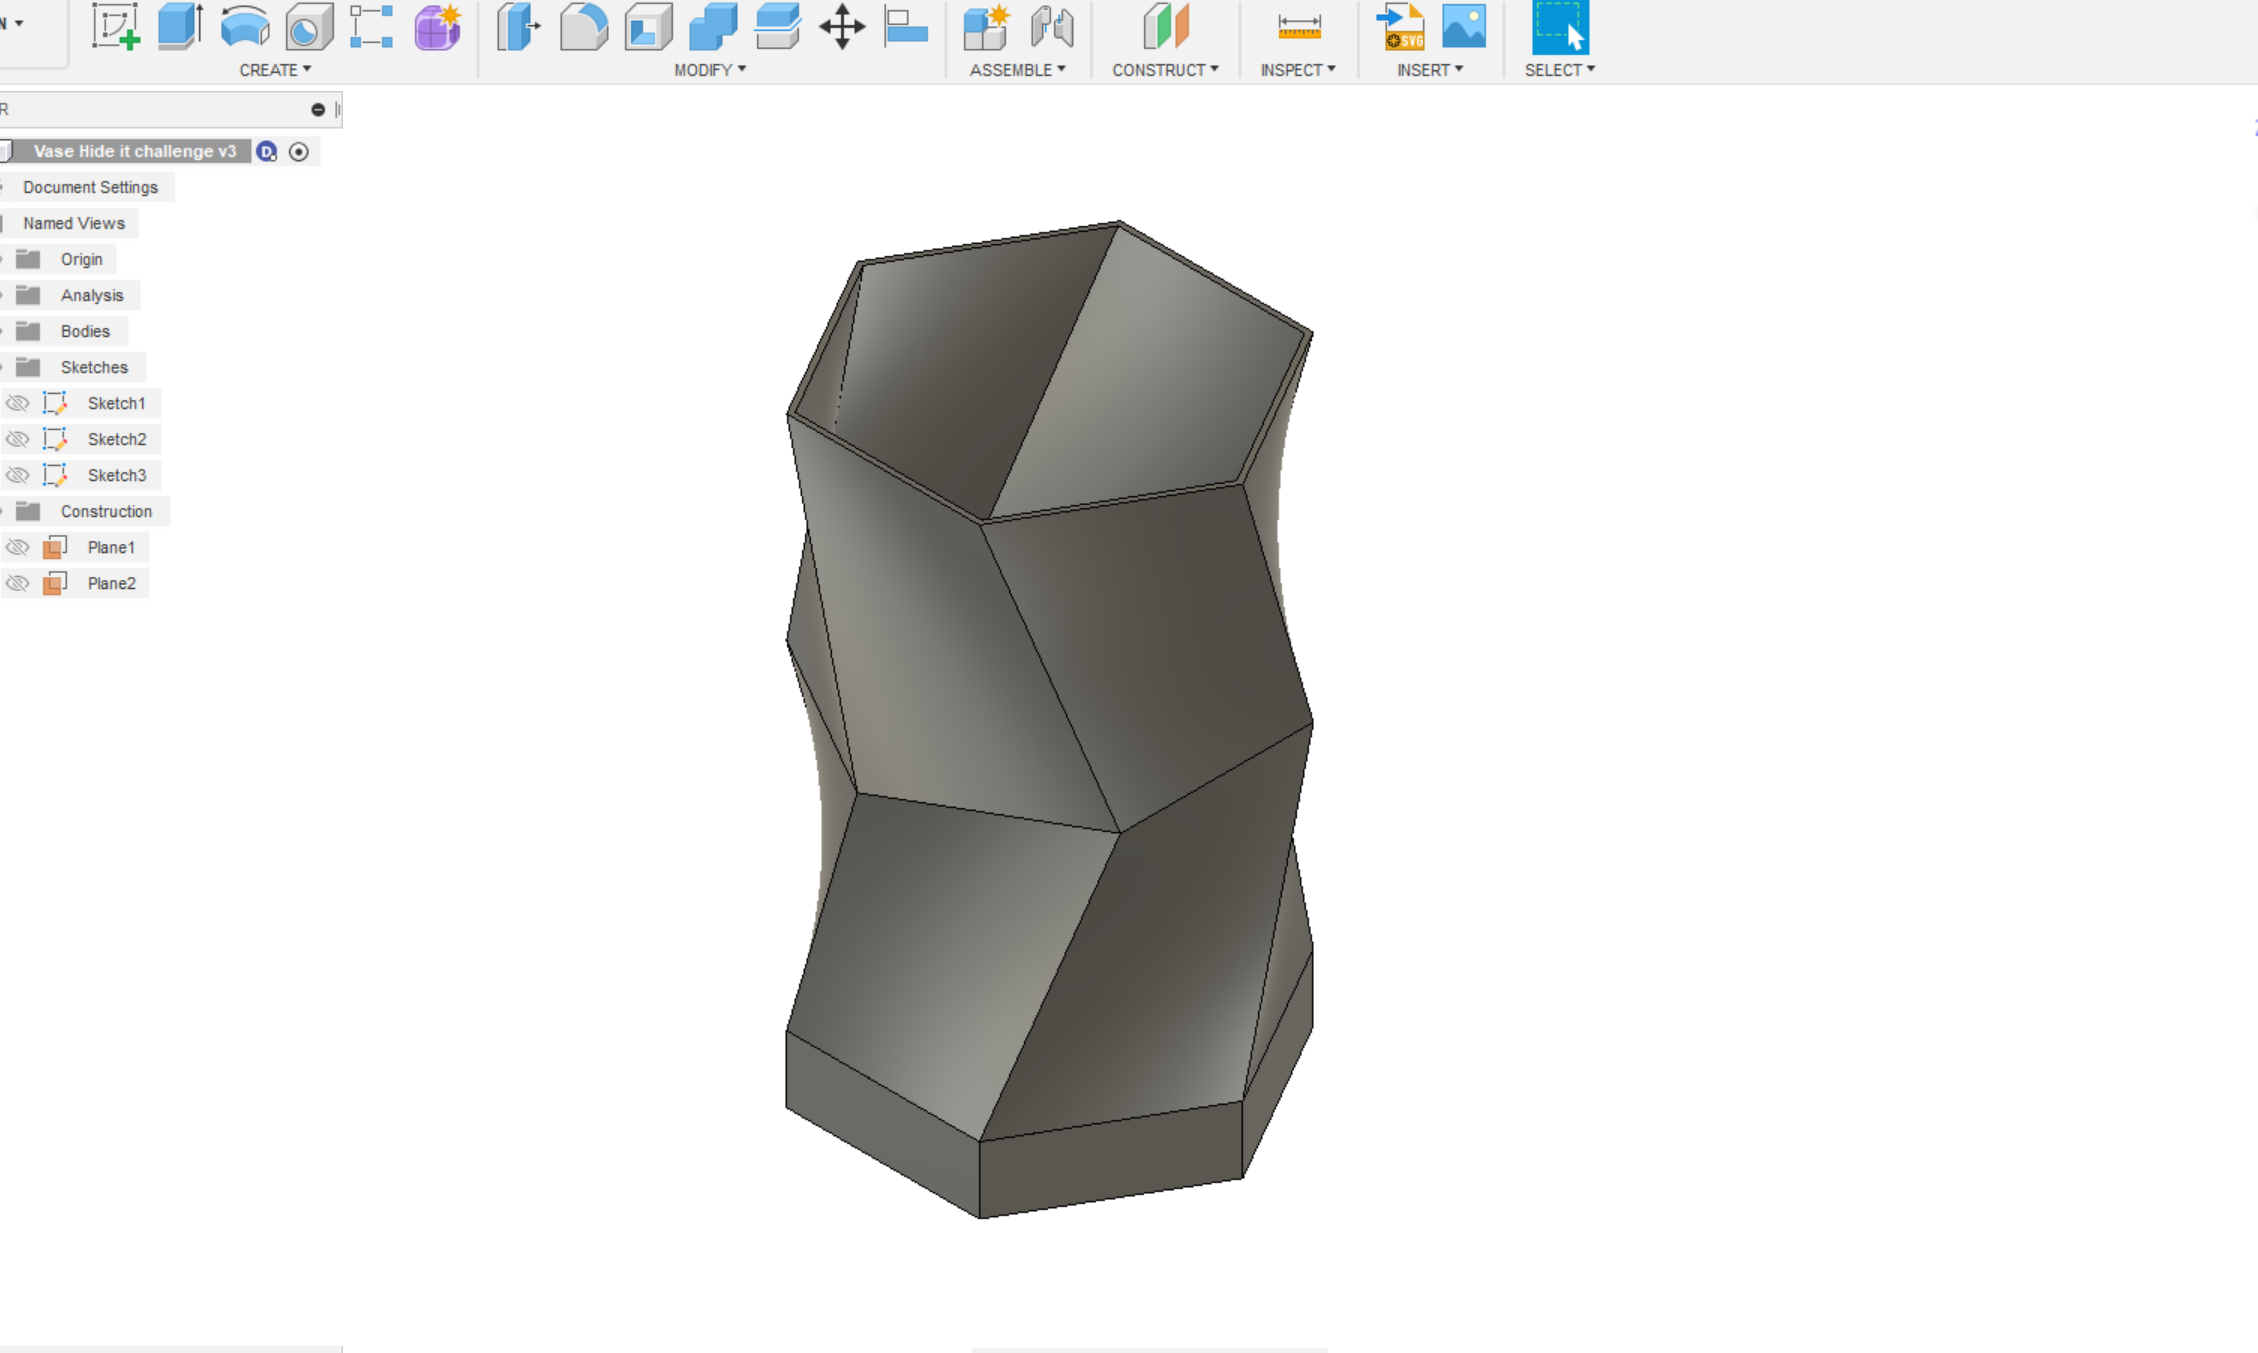Collapse the browser panel with minus button
Viewport: 2258px width, 1353px height.
(x=318, y=109)
